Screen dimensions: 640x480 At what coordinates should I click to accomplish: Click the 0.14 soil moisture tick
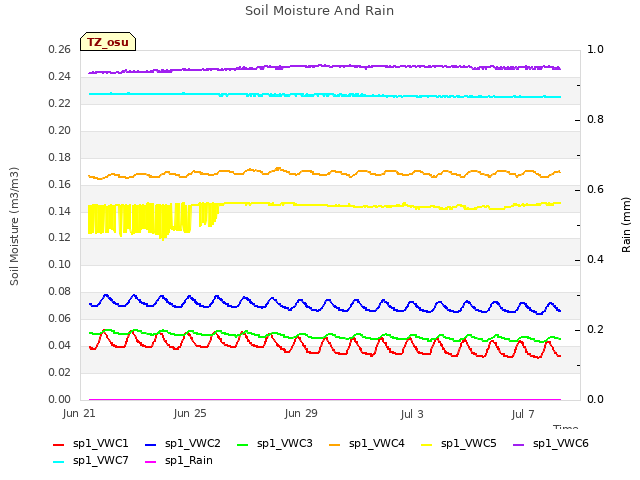[60, 211]
